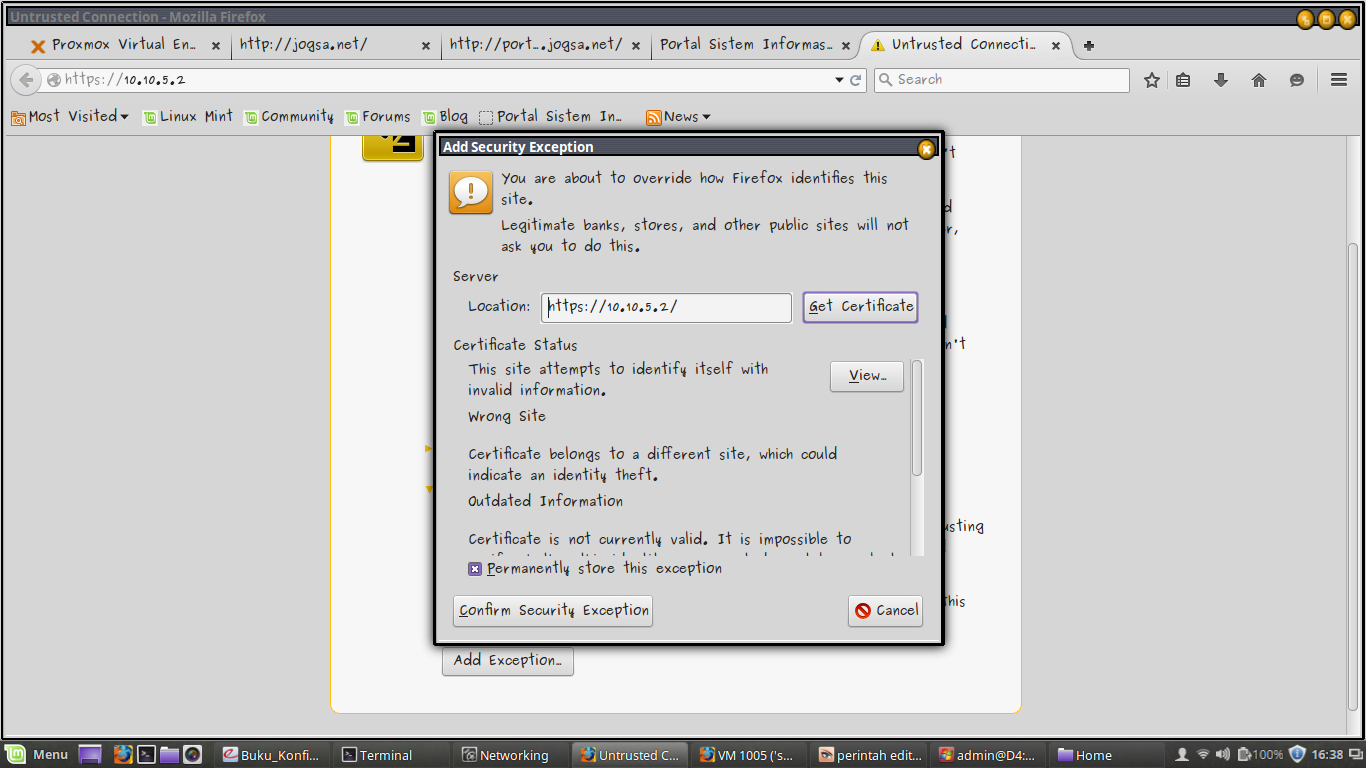Switch to the http://port...jogsa.net/ tab
Screen dimensions: 1366x768
point(546,45)
